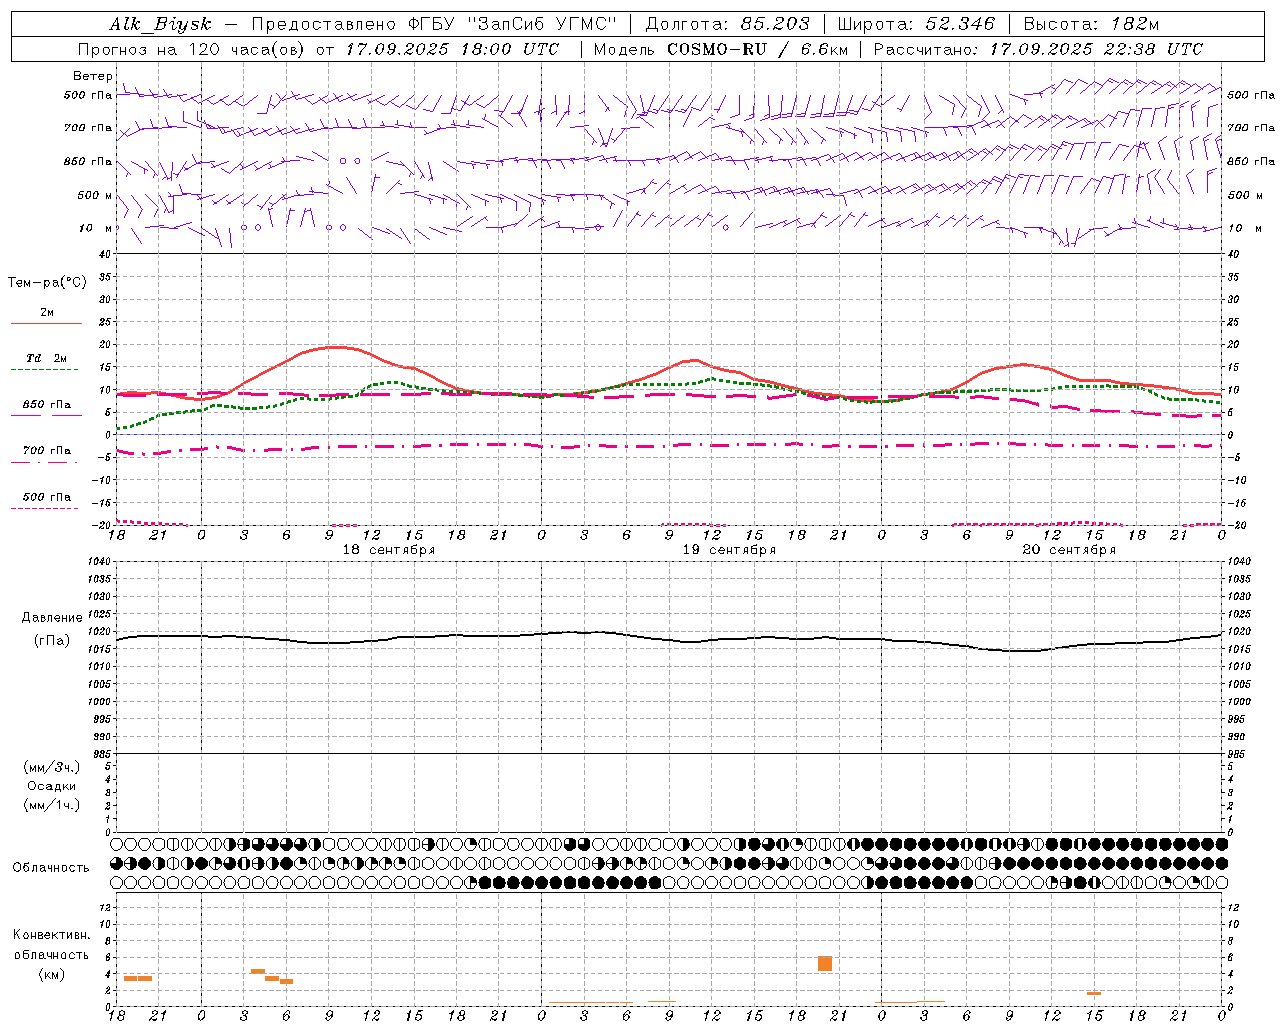The width and height of the screenshot is (1280, 1024).
Task: Click the forecast start time 17.09.2025 18:00 UTC
Action: tap(452, 49)
